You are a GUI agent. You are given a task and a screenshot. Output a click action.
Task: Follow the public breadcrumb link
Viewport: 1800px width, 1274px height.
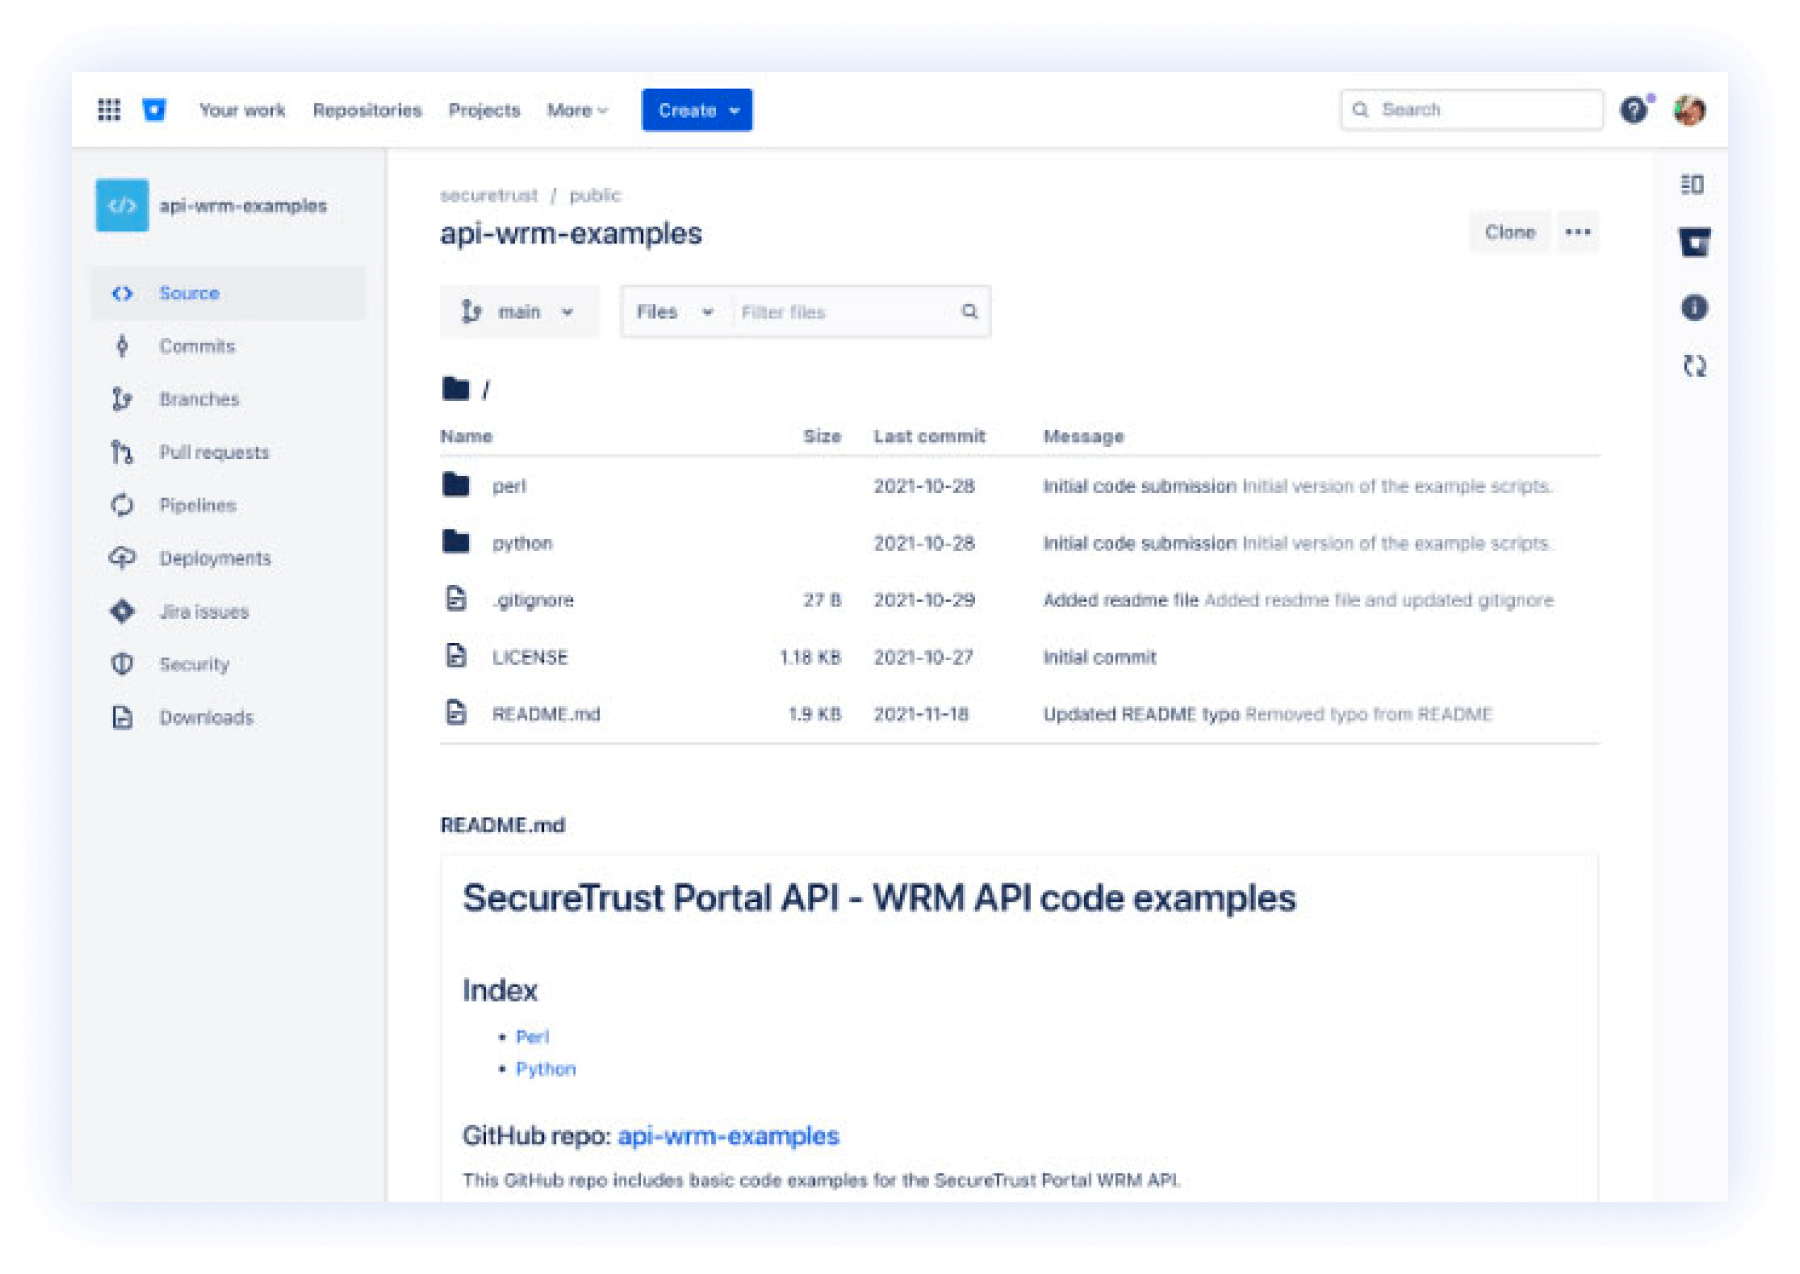pyautogui.click(x=595, y=195)
